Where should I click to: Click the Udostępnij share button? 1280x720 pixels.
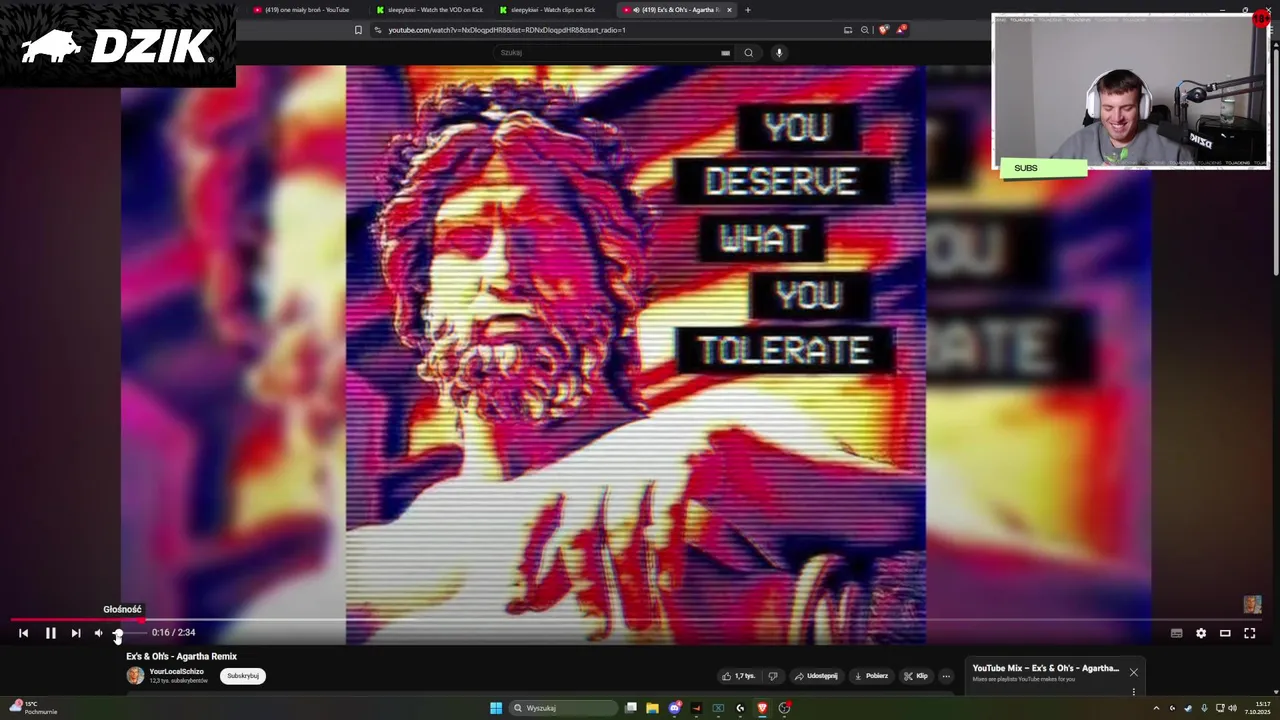tap(816, 676)
